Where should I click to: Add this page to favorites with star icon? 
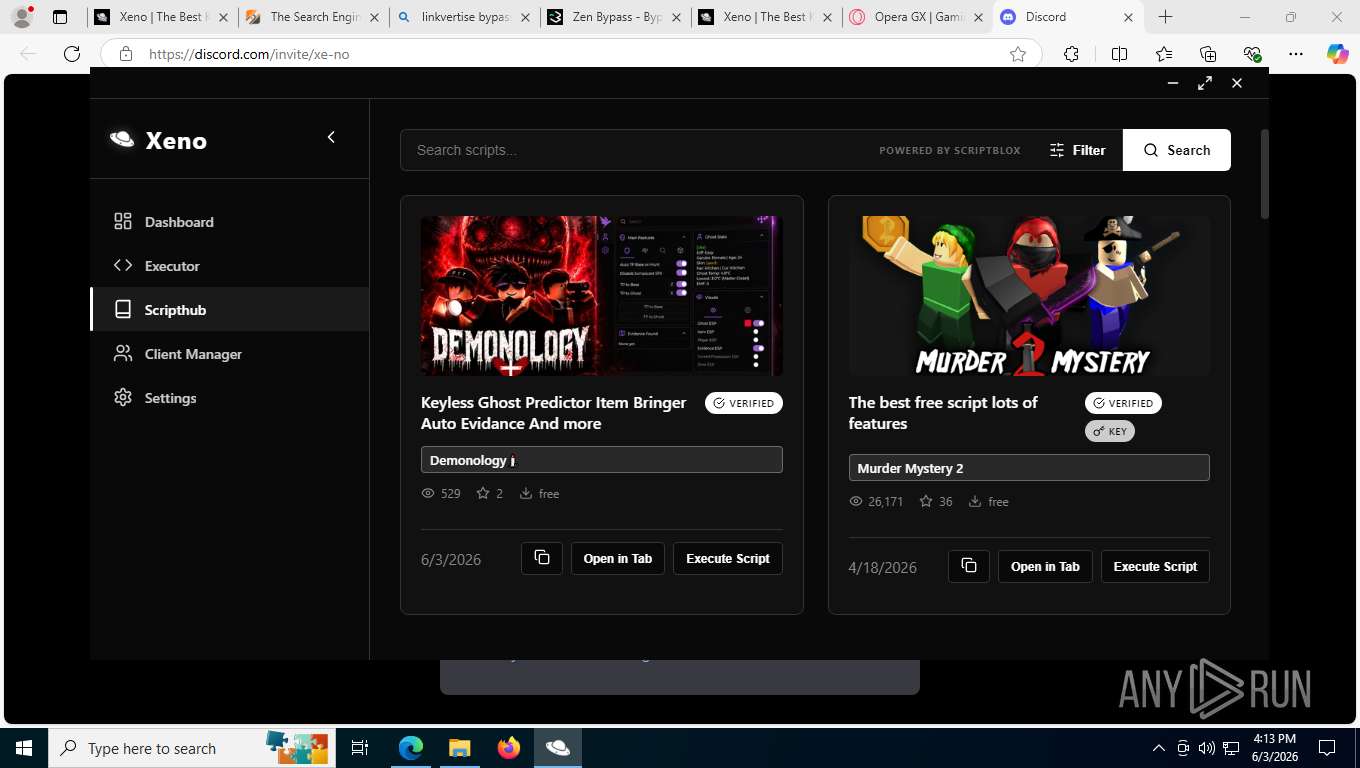point(1018,54)
